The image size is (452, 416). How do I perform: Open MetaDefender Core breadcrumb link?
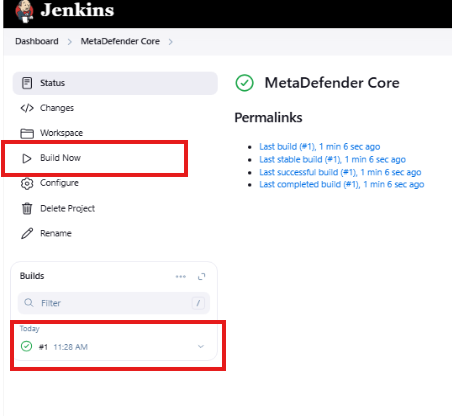pos(120,41)
